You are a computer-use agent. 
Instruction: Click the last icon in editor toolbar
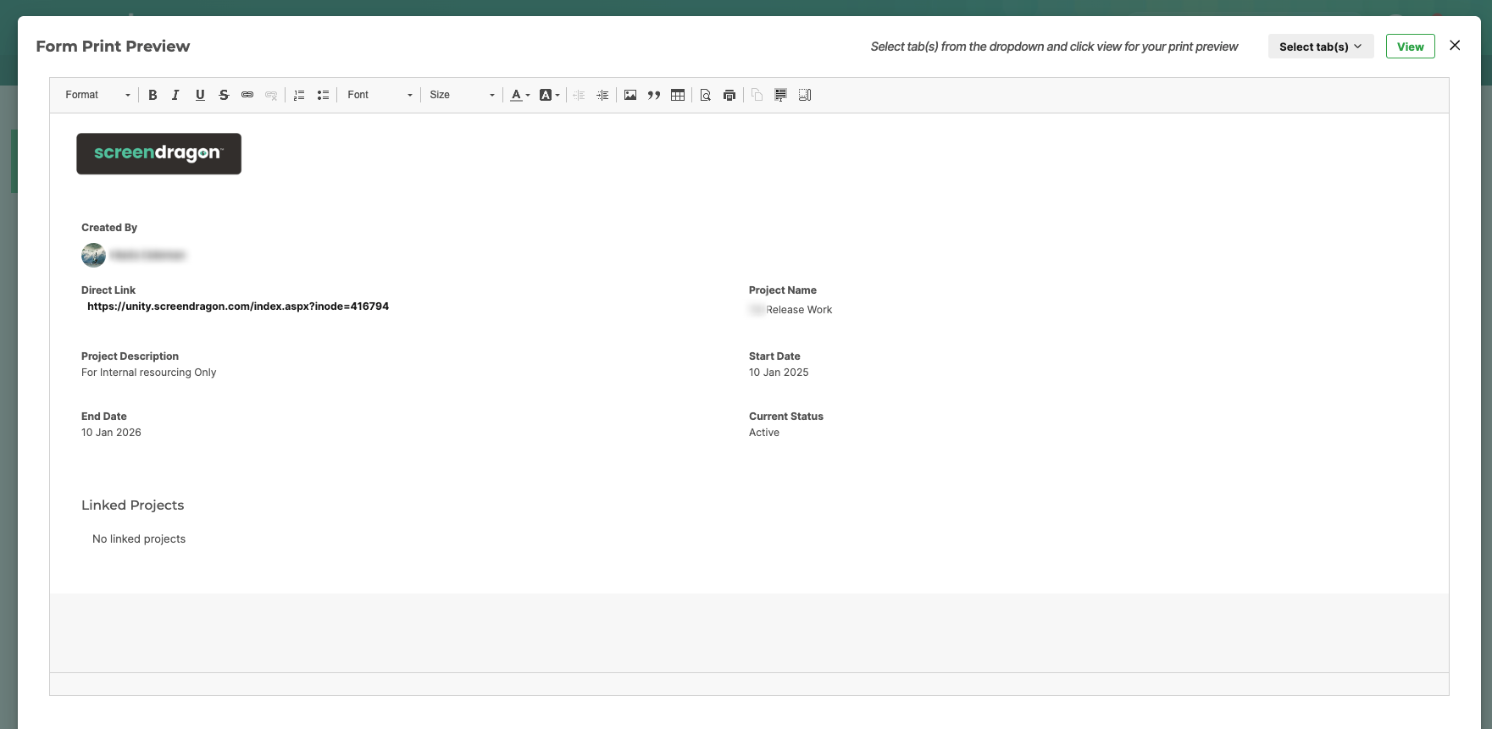pyautogui.click(x=805, y=95)
